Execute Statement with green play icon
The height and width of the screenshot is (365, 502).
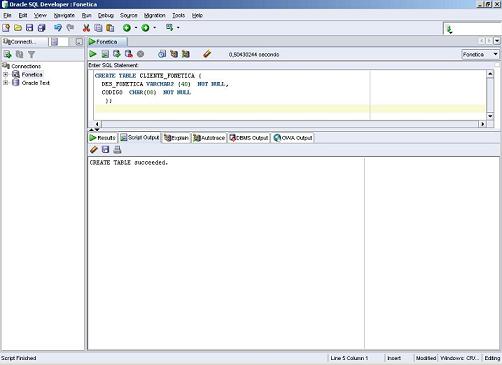pos(93,54)
